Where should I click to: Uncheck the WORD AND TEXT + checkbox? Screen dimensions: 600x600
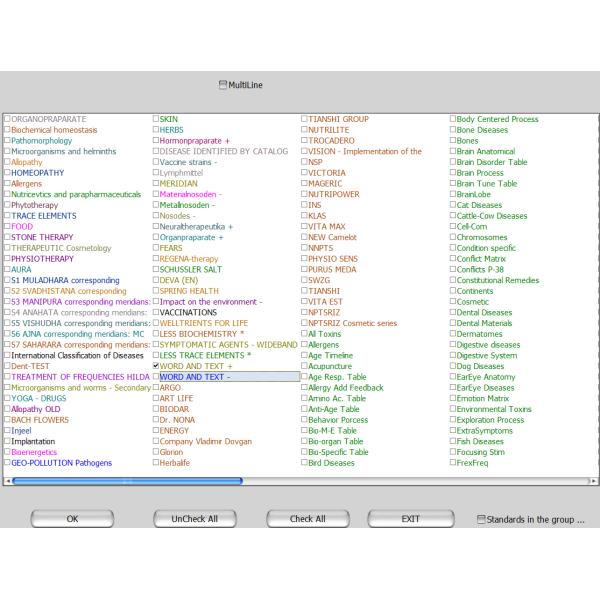click(x=156, y=366)
